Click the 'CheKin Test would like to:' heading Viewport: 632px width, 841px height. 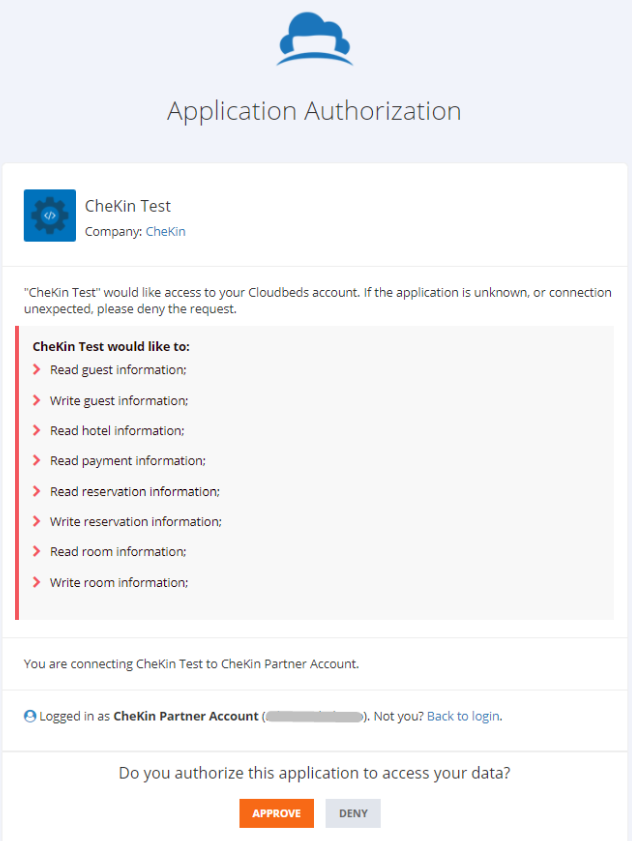(111, 346)
